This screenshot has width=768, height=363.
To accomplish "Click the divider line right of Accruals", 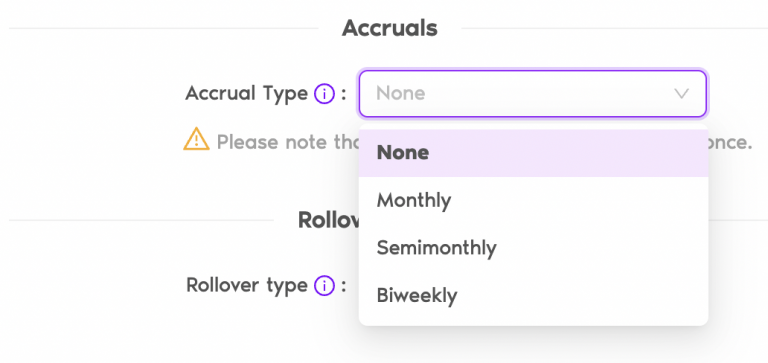I will 614,28.
